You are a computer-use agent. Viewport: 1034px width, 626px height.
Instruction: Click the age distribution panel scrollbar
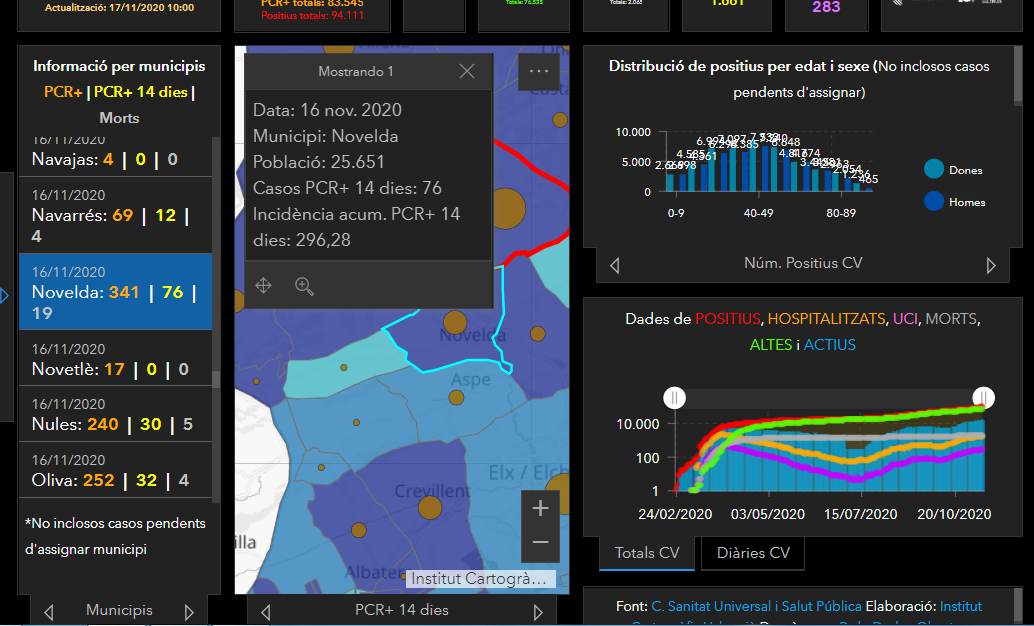click(x=1018, y=76)
